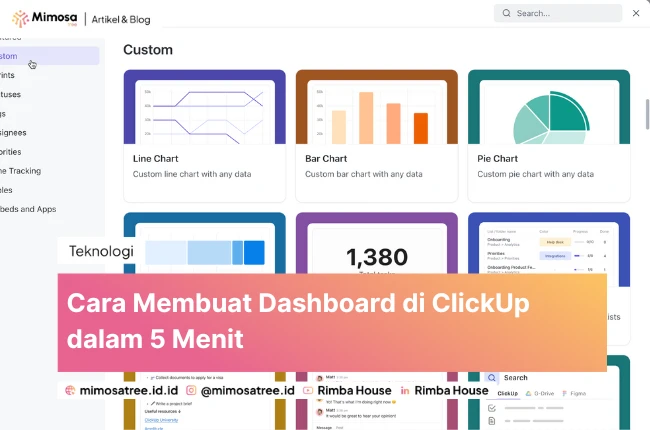Click the article title banner

[332, 322]
